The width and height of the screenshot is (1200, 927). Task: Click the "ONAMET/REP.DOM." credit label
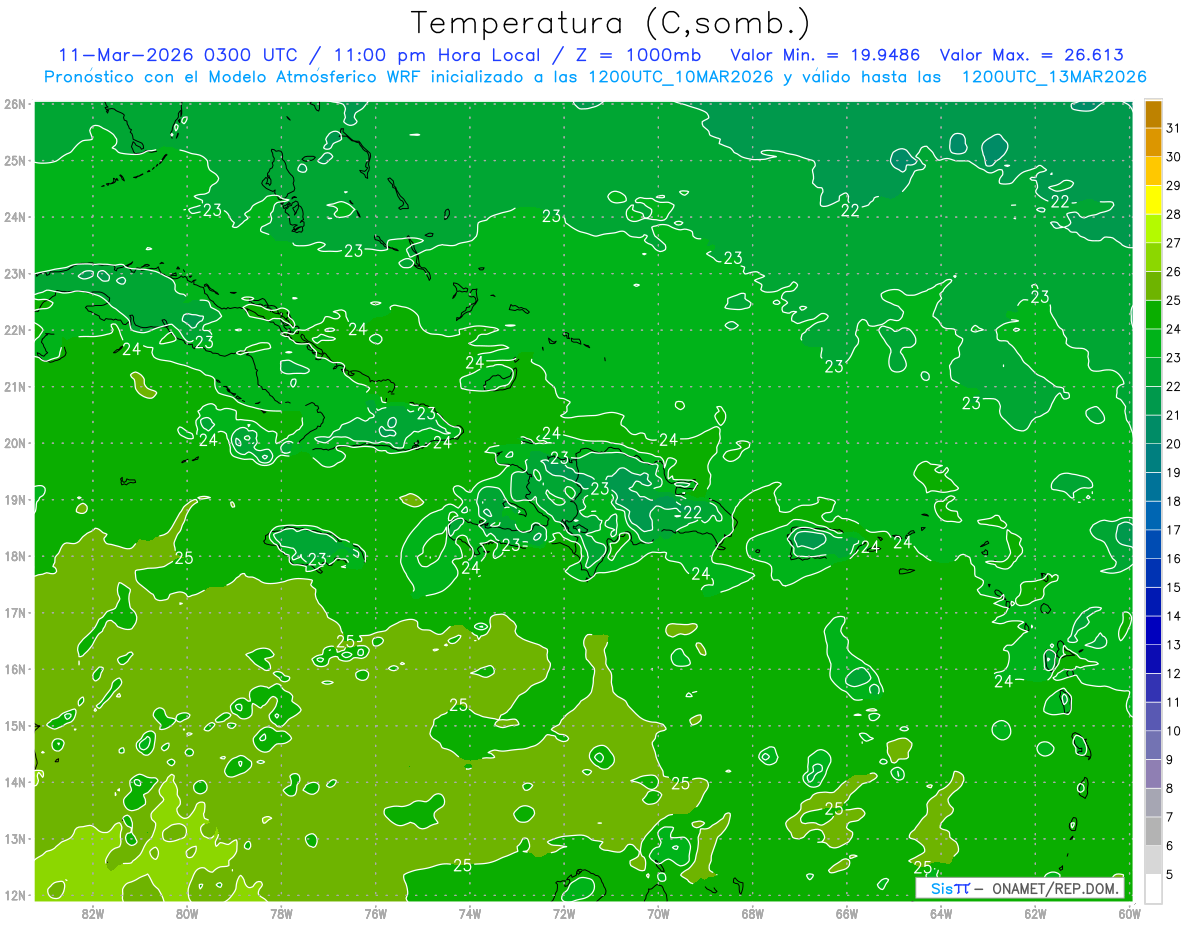click(1055, 888)
